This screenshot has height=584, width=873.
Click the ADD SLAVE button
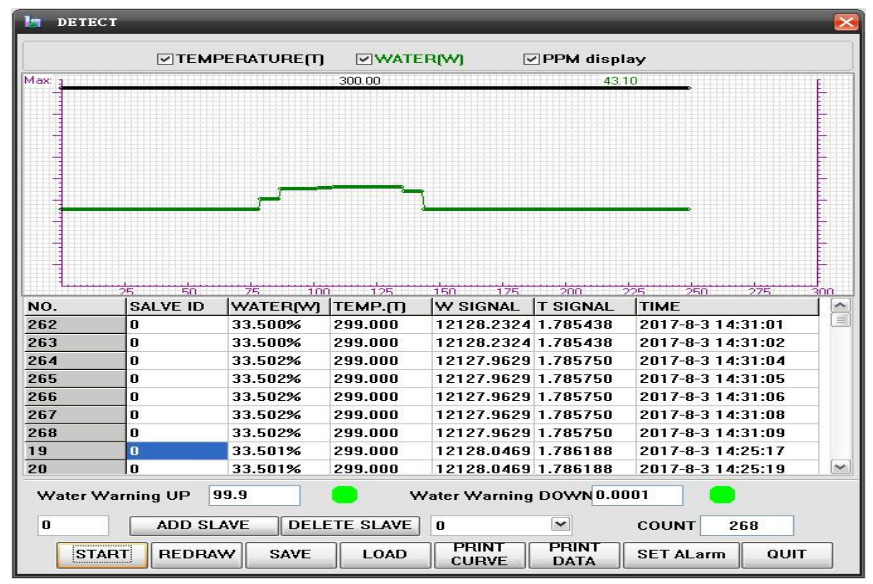click(x=203, y=524)
